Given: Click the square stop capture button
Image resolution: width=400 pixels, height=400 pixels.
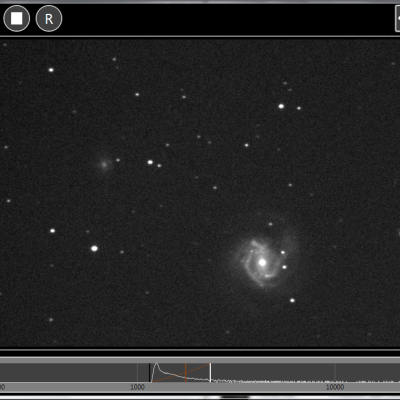Looking at the screenshot, I should click(x=16, y=19).
